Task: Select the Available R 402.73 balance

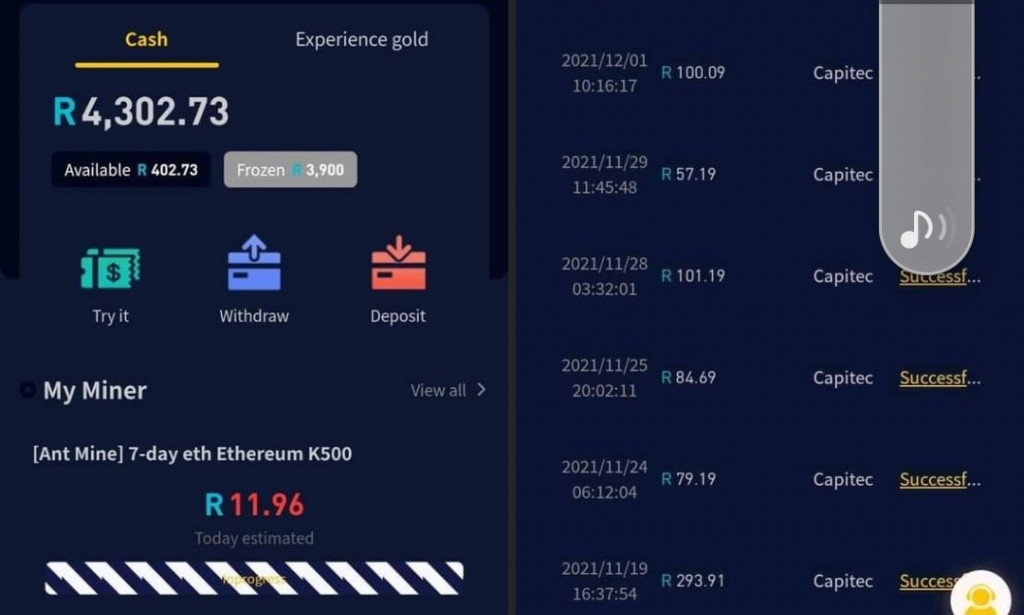Action: [x=131, y=170]
